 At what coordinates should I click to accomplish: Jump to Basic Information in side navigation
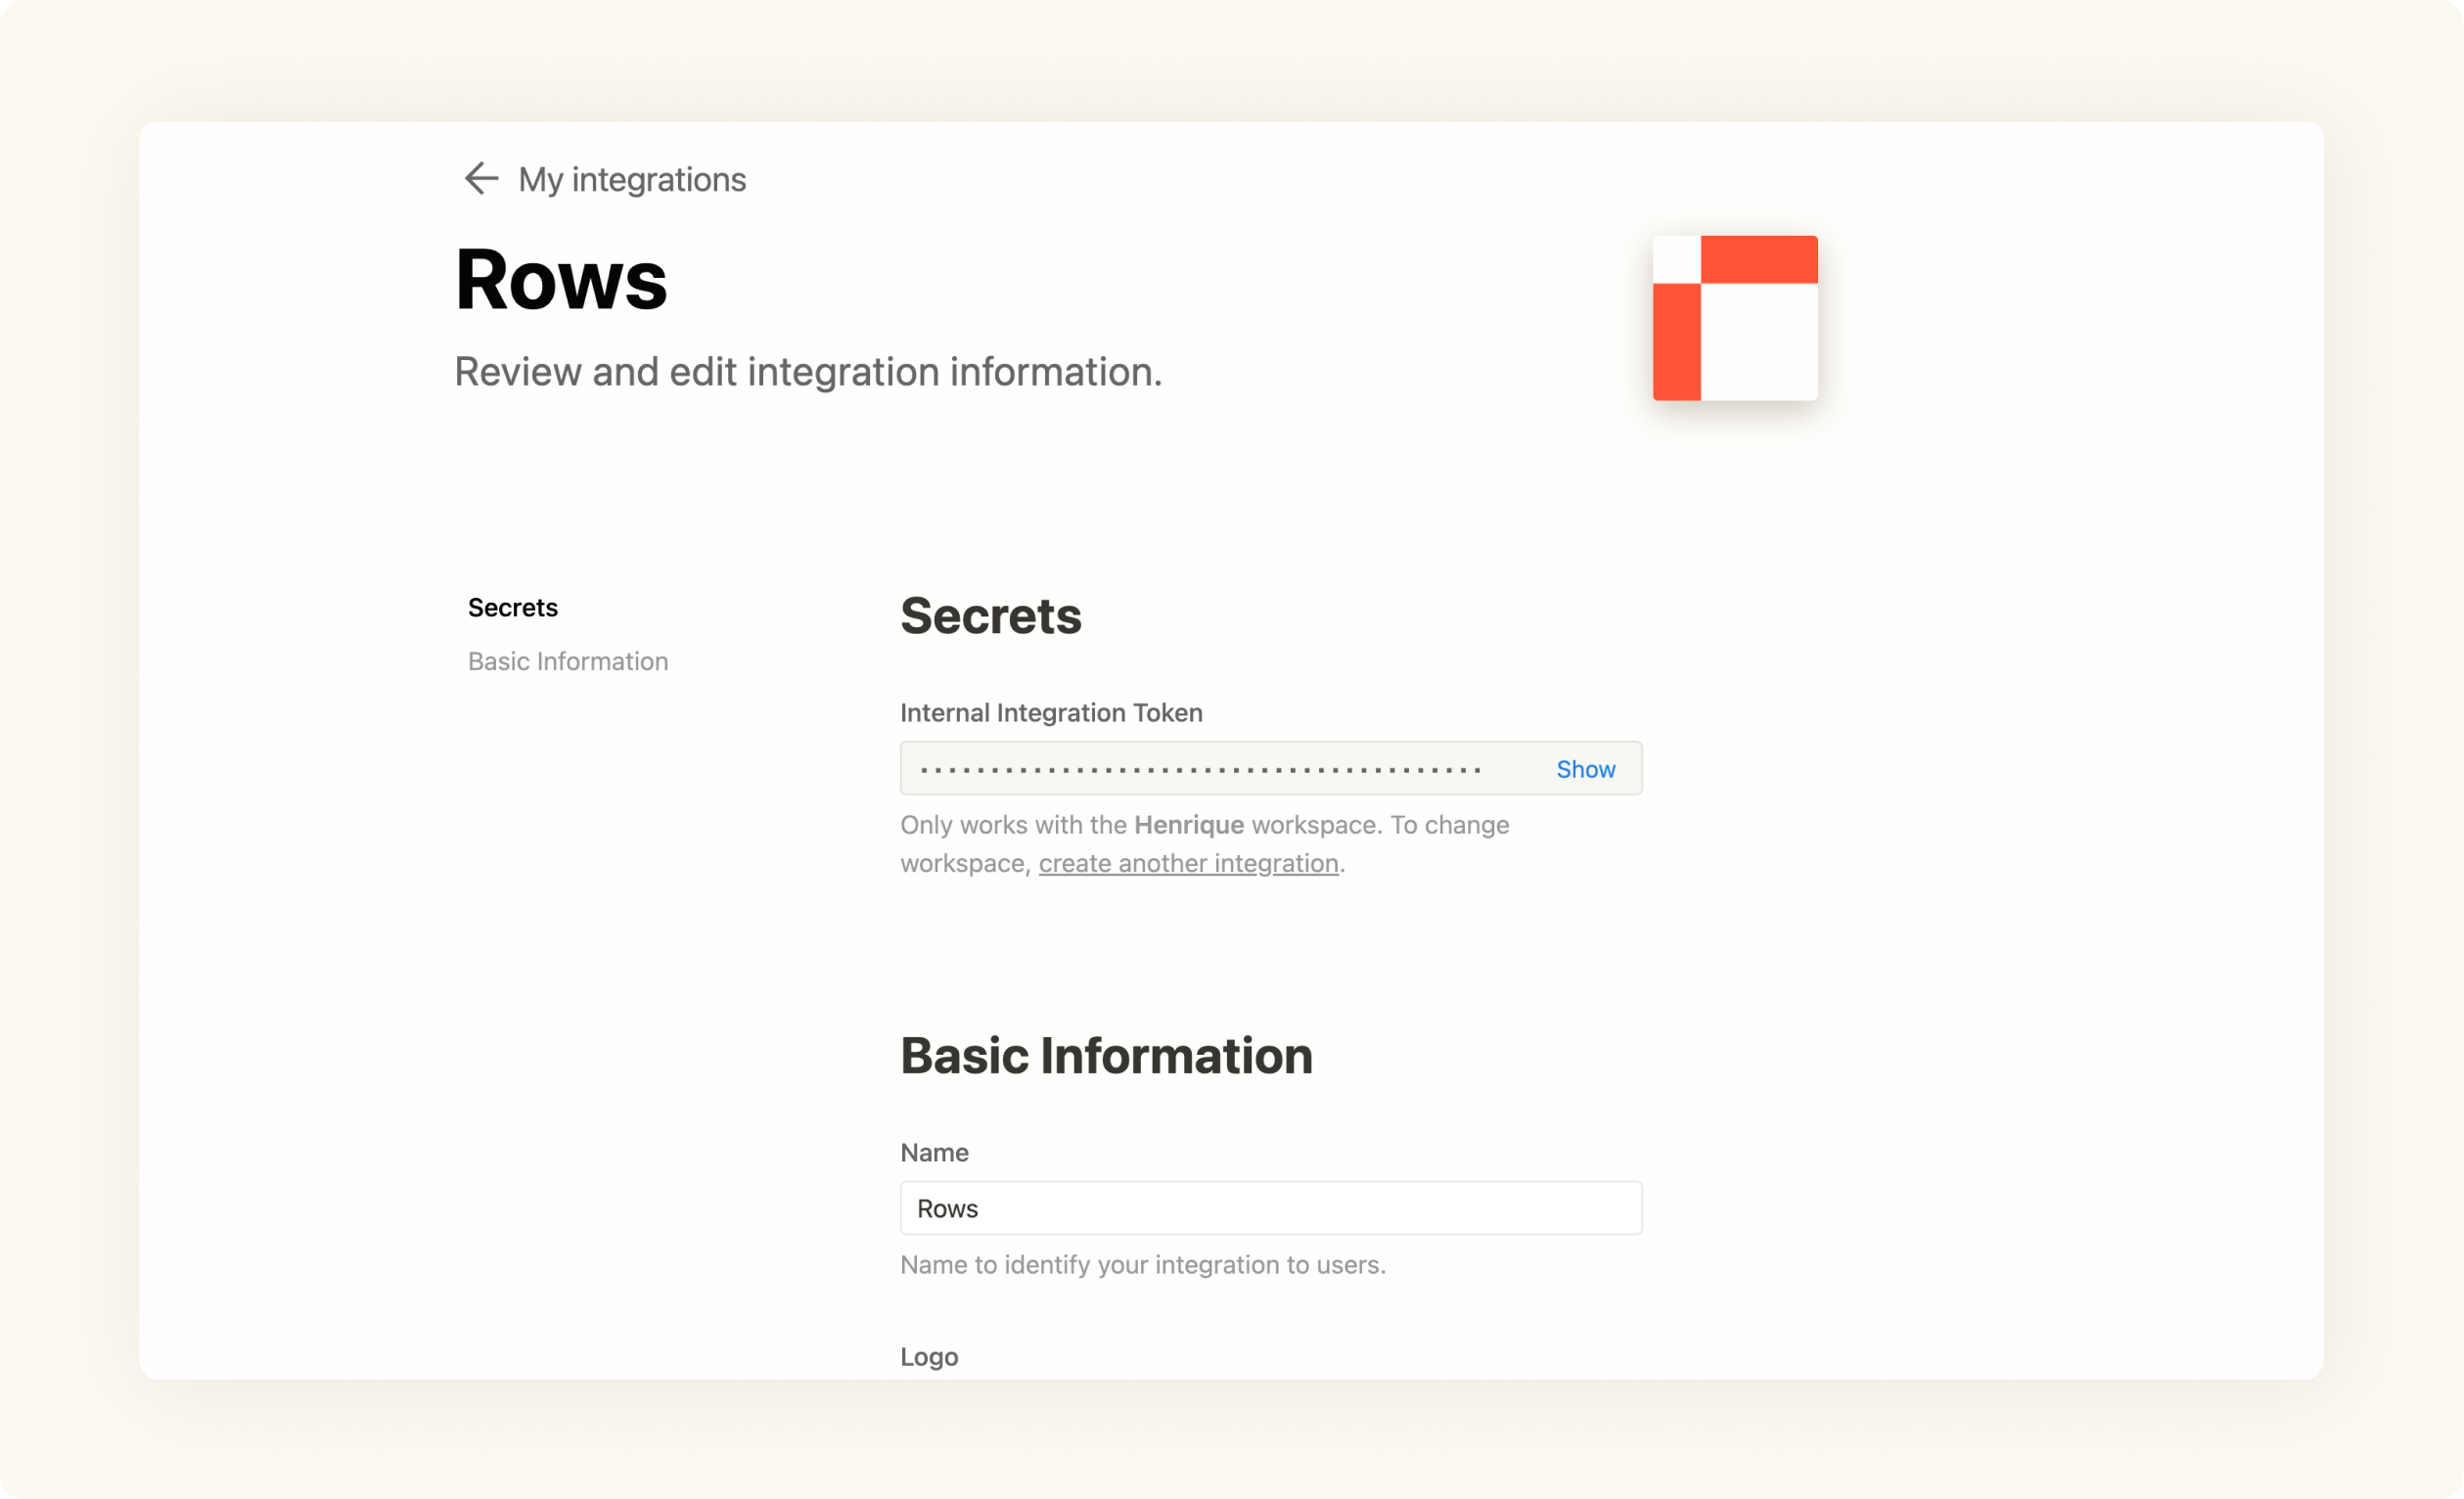568,661
